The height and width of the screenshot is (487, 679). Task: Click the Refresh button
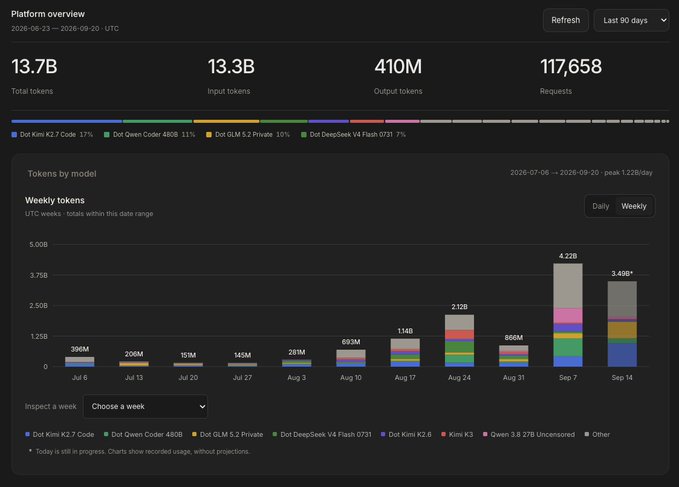tap(566, 20)
